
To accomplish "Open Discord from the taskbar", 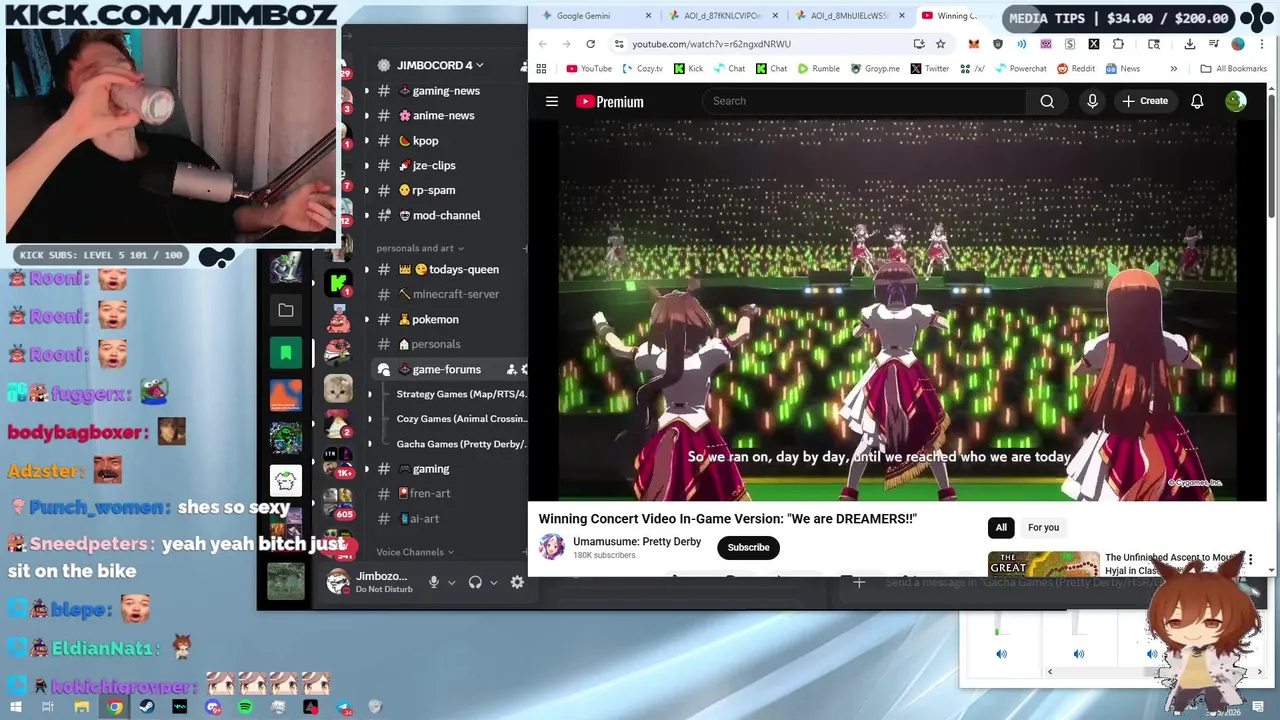I will (212, 707).
